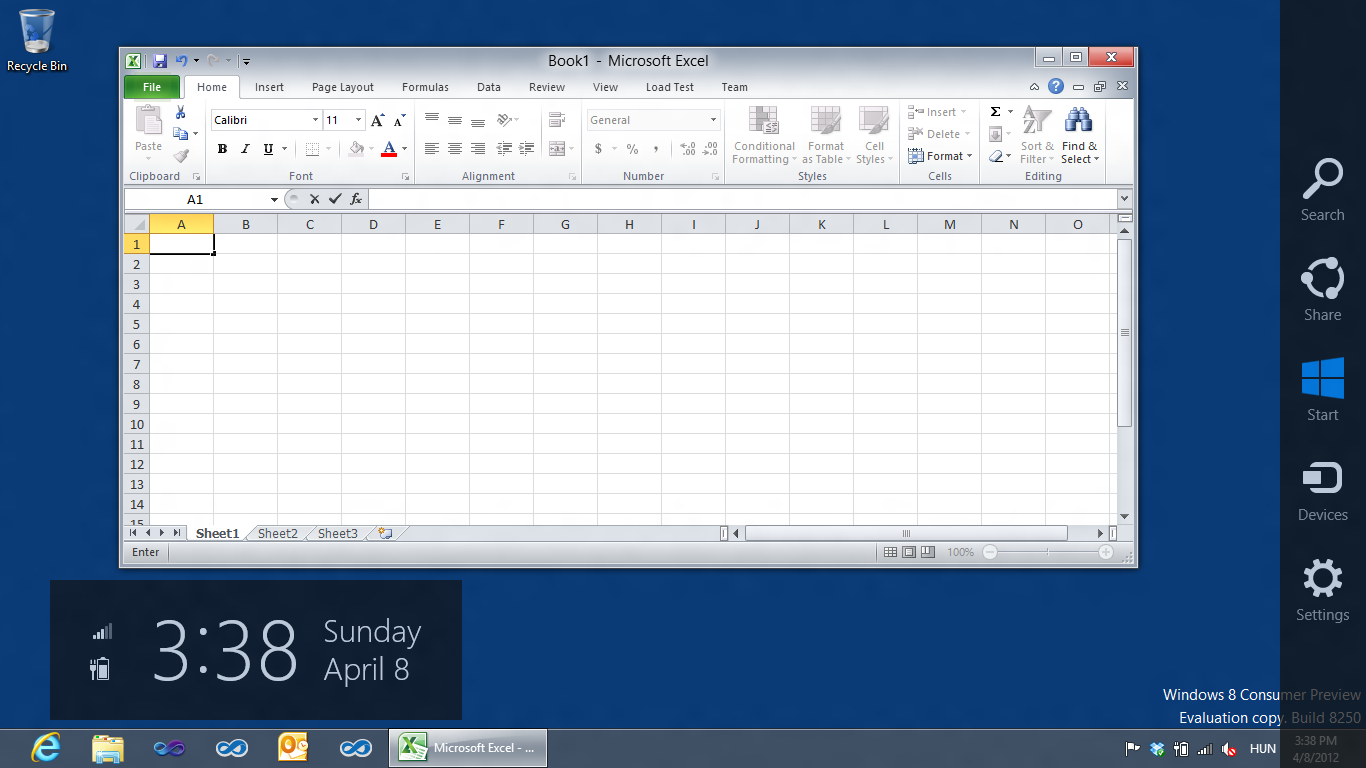
Task: Toggle Align Text Right
Action: coord(478,149)
